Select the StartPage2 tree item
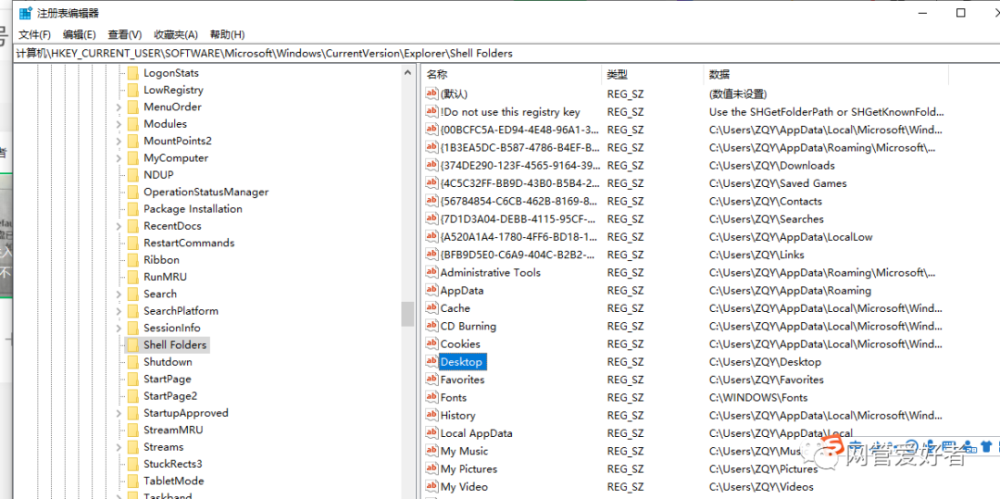The image size is (1000, 499). tap(170, 396)
